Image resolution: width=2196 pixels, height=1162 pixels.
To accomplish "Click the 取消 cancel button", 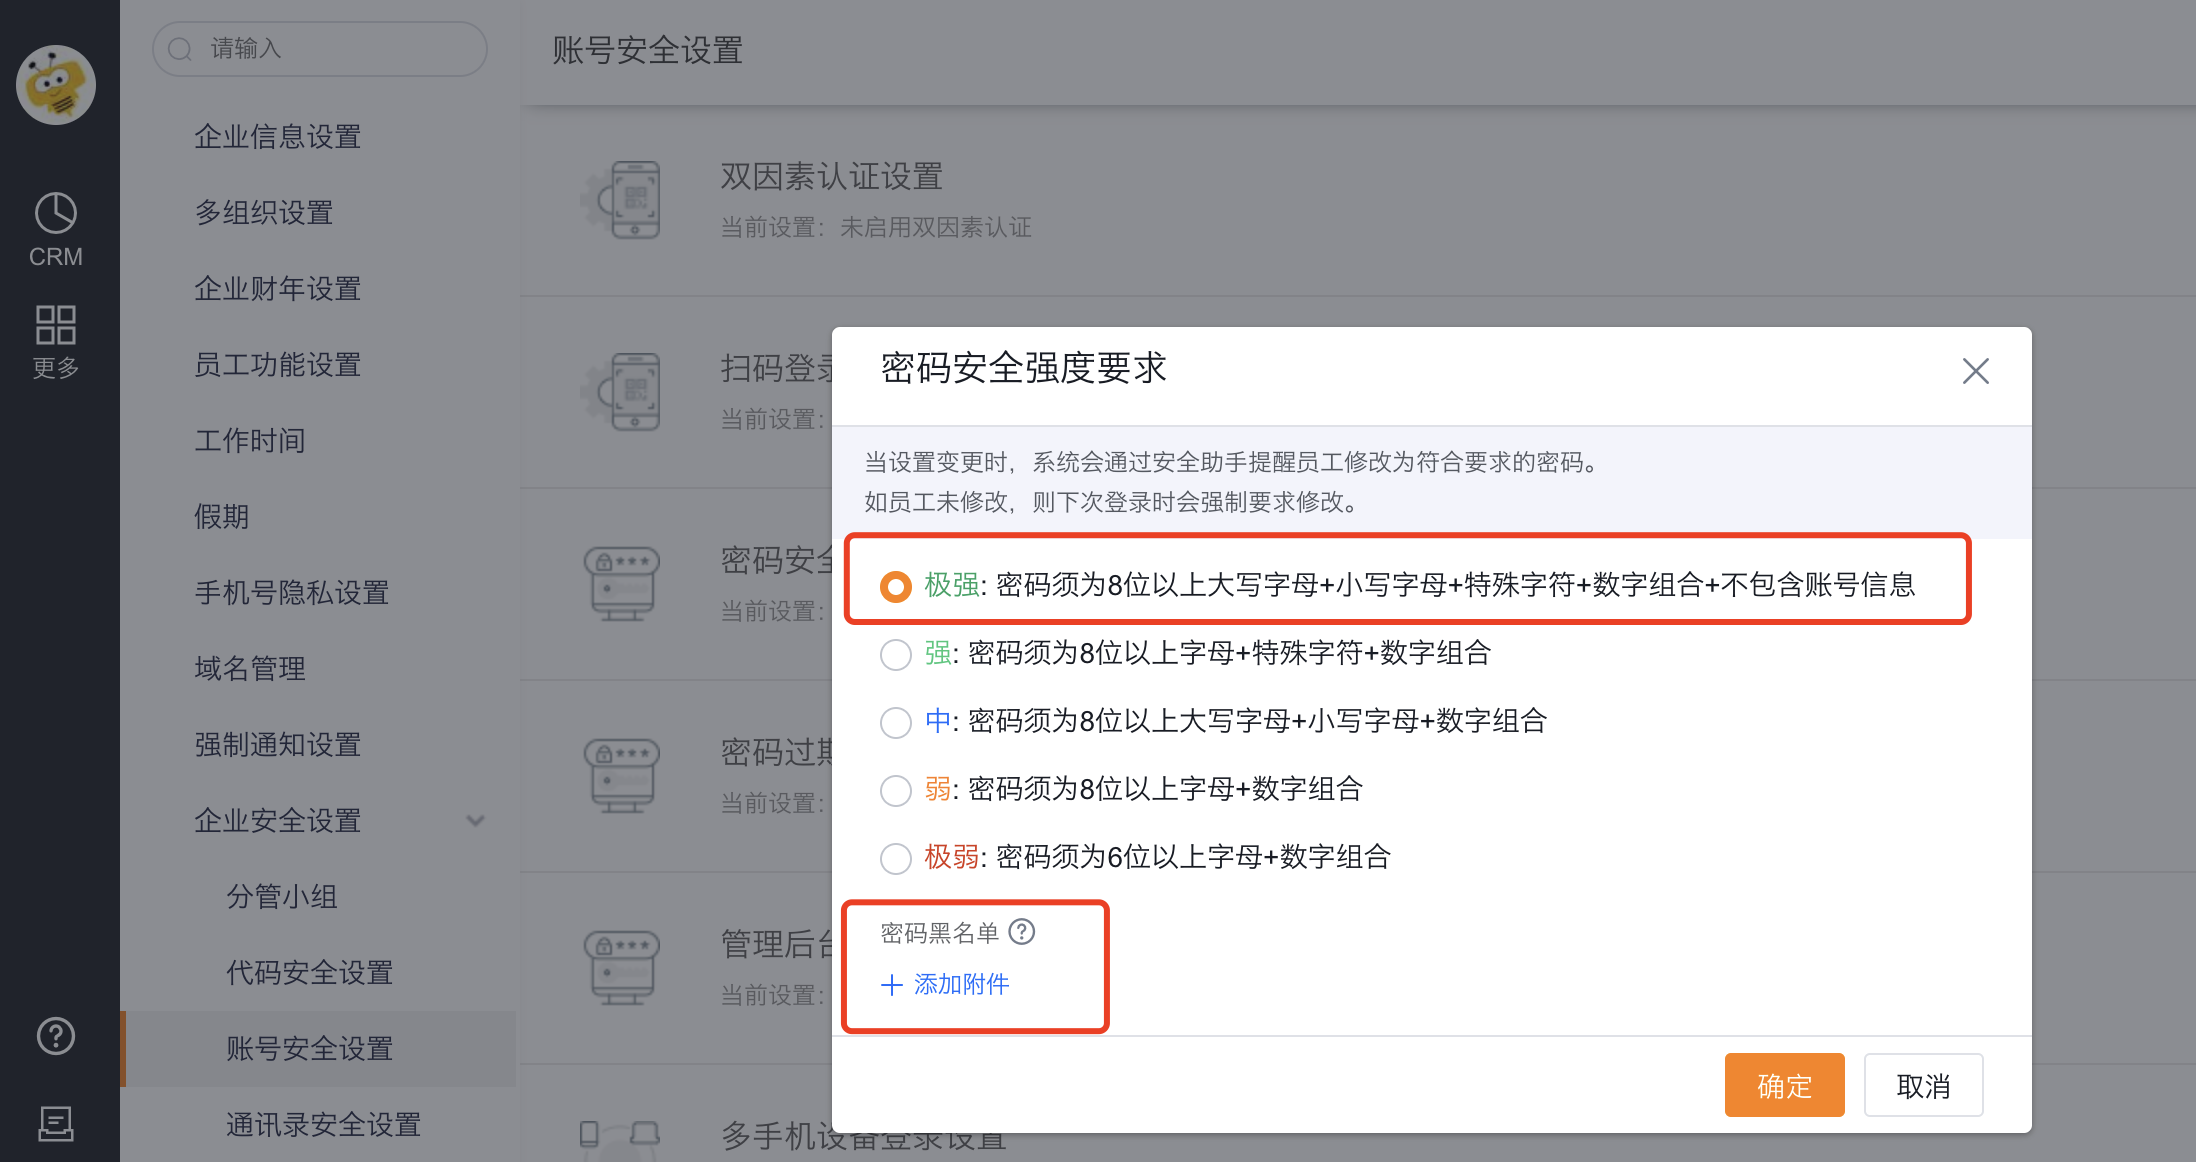I will 1923,1085.
